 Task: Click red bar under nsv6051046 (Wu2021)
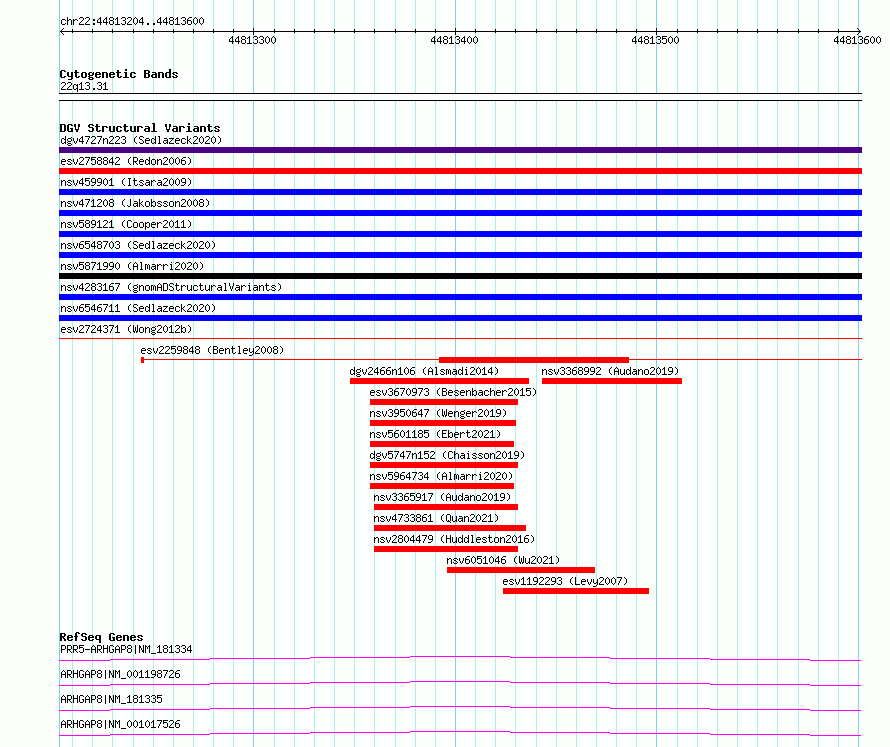pos(521,570)
